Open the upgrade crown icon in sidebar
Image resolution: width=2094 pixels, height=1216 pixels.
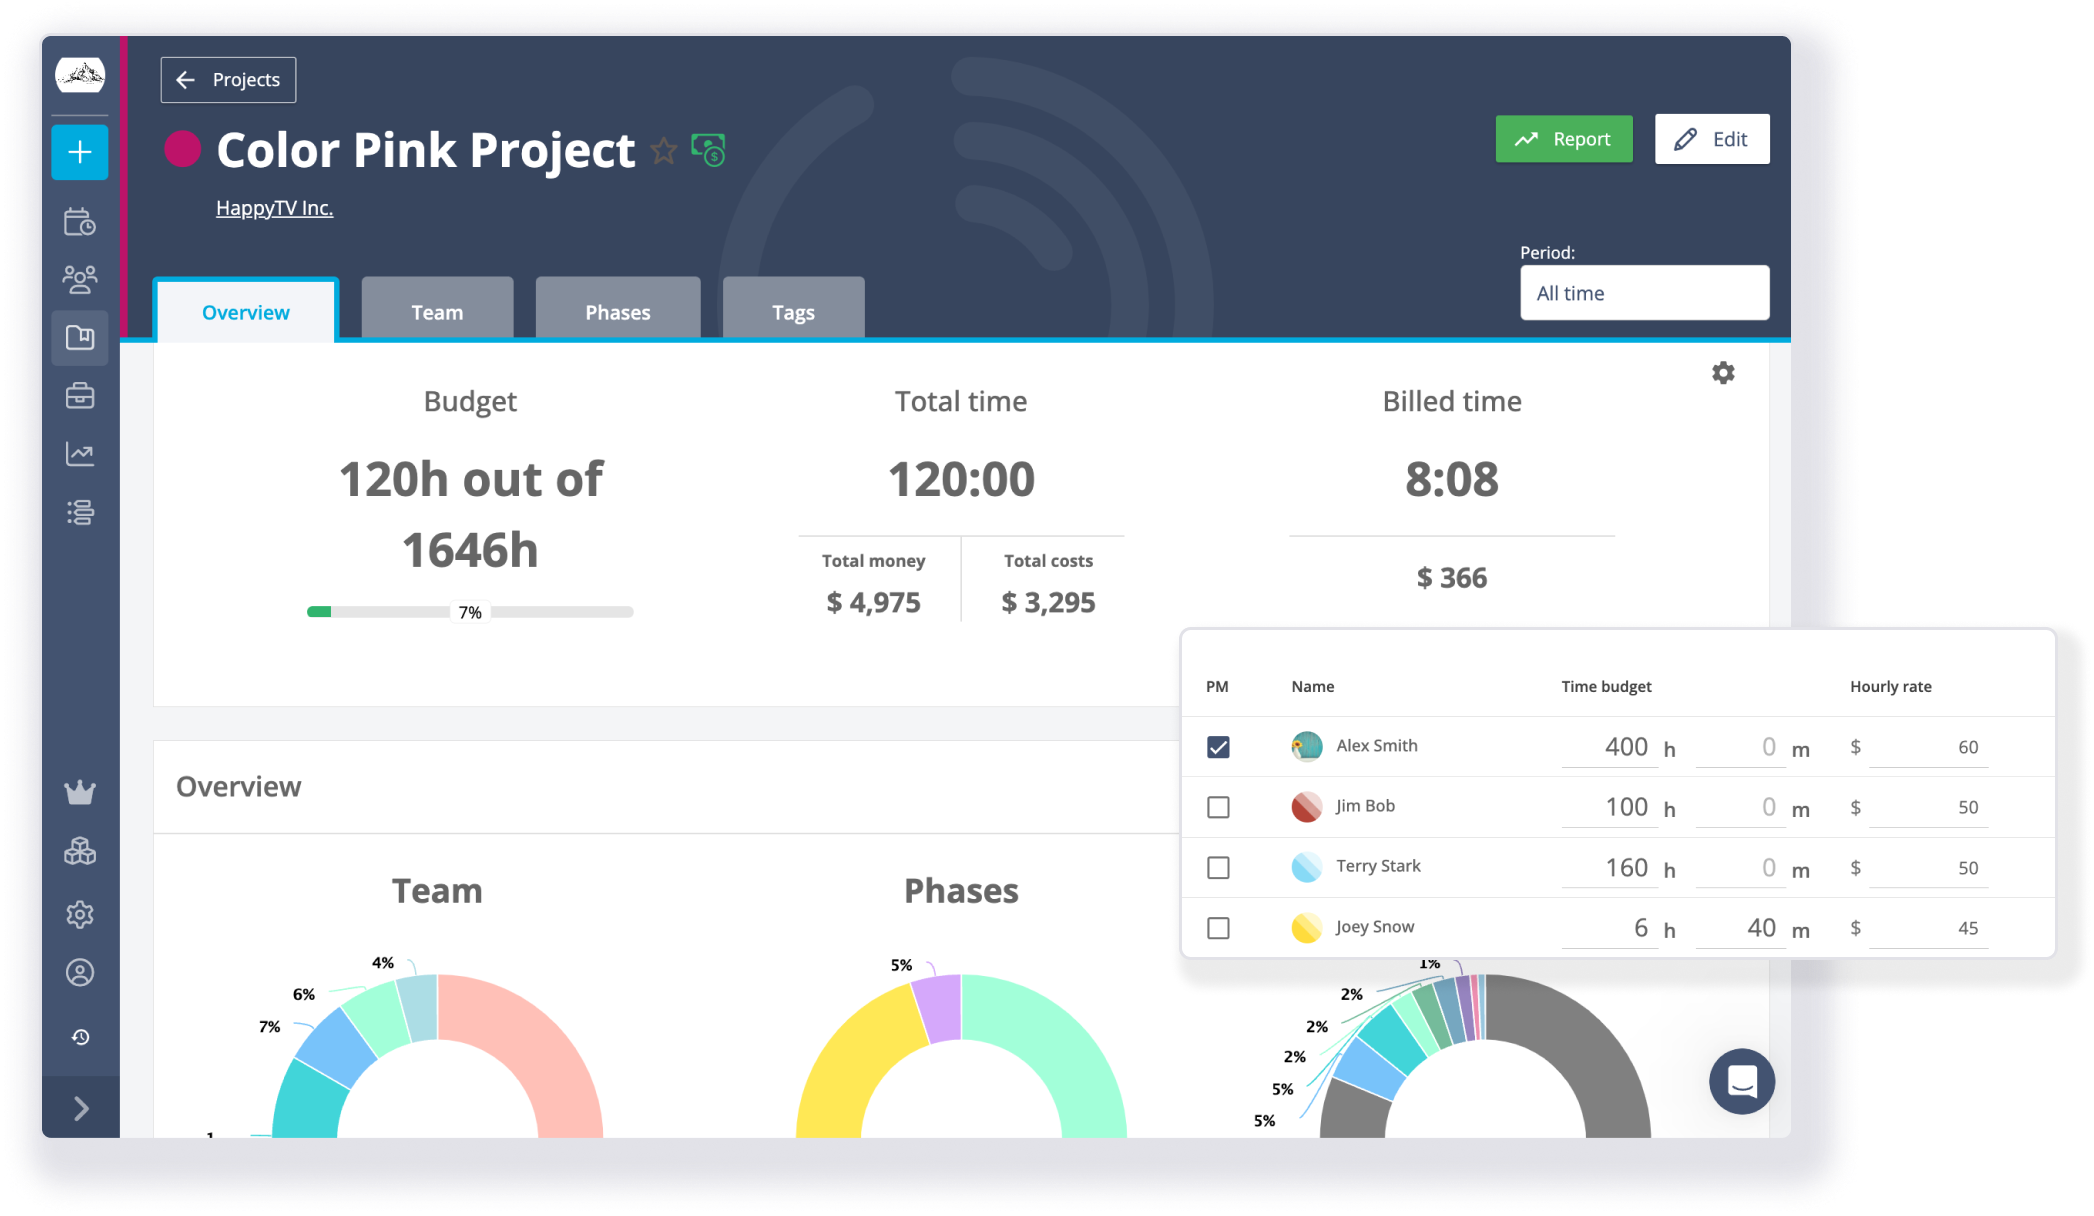coord(79,791)
